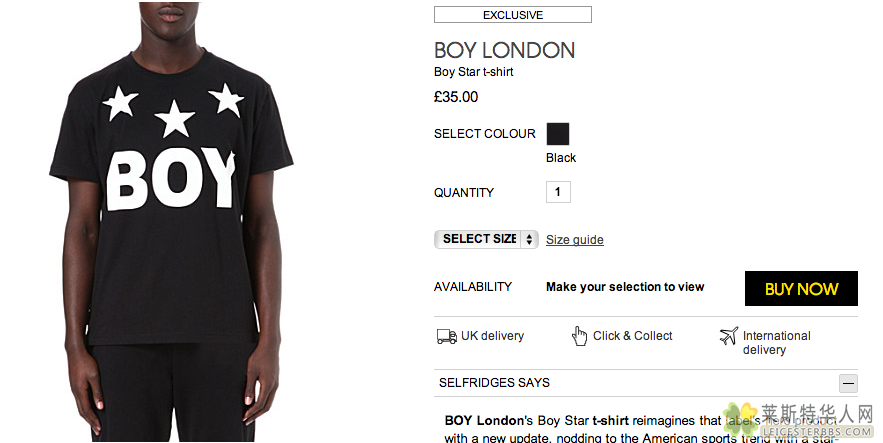Choose the Black colour swatch
The height and width of the screenshot is (443, 883).
tap(558, 134)
